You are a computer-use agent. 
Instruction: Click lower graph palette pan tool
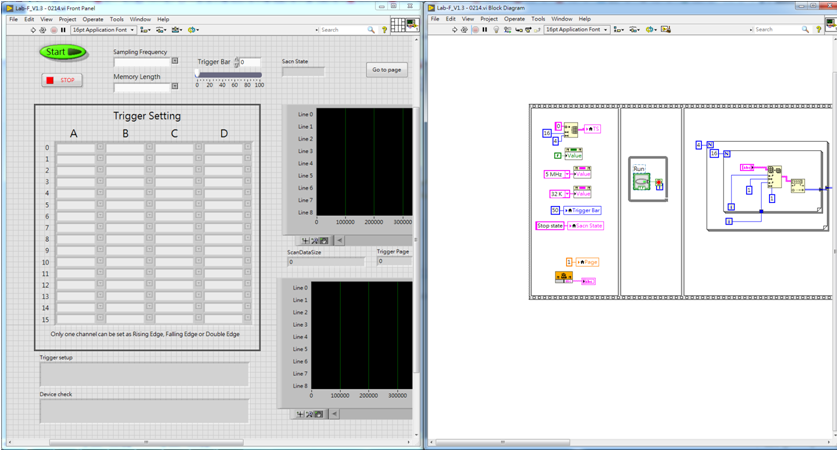click(319, 414)
